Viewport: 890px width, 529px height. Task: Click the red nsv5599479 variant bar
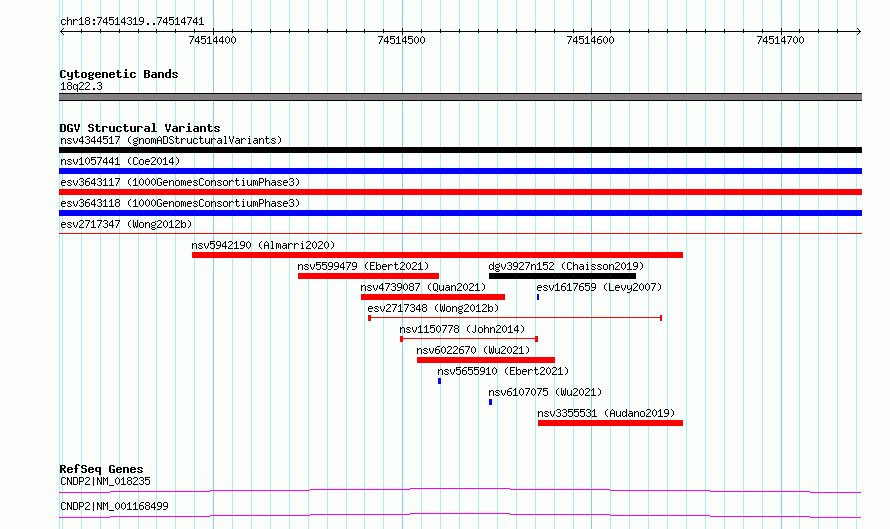pyautogui.click(x=368, y=276)
